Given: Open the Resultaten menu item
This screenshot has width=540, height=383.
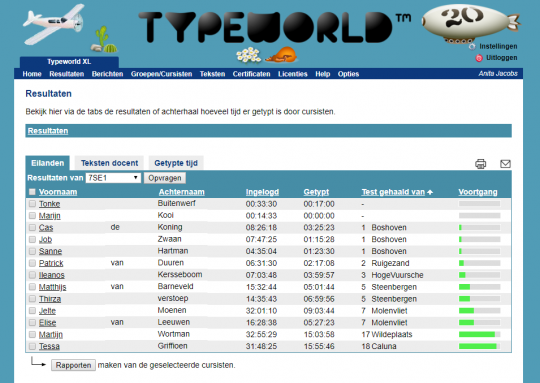Looking at the screenshot, I should click(x=66, y=74).
